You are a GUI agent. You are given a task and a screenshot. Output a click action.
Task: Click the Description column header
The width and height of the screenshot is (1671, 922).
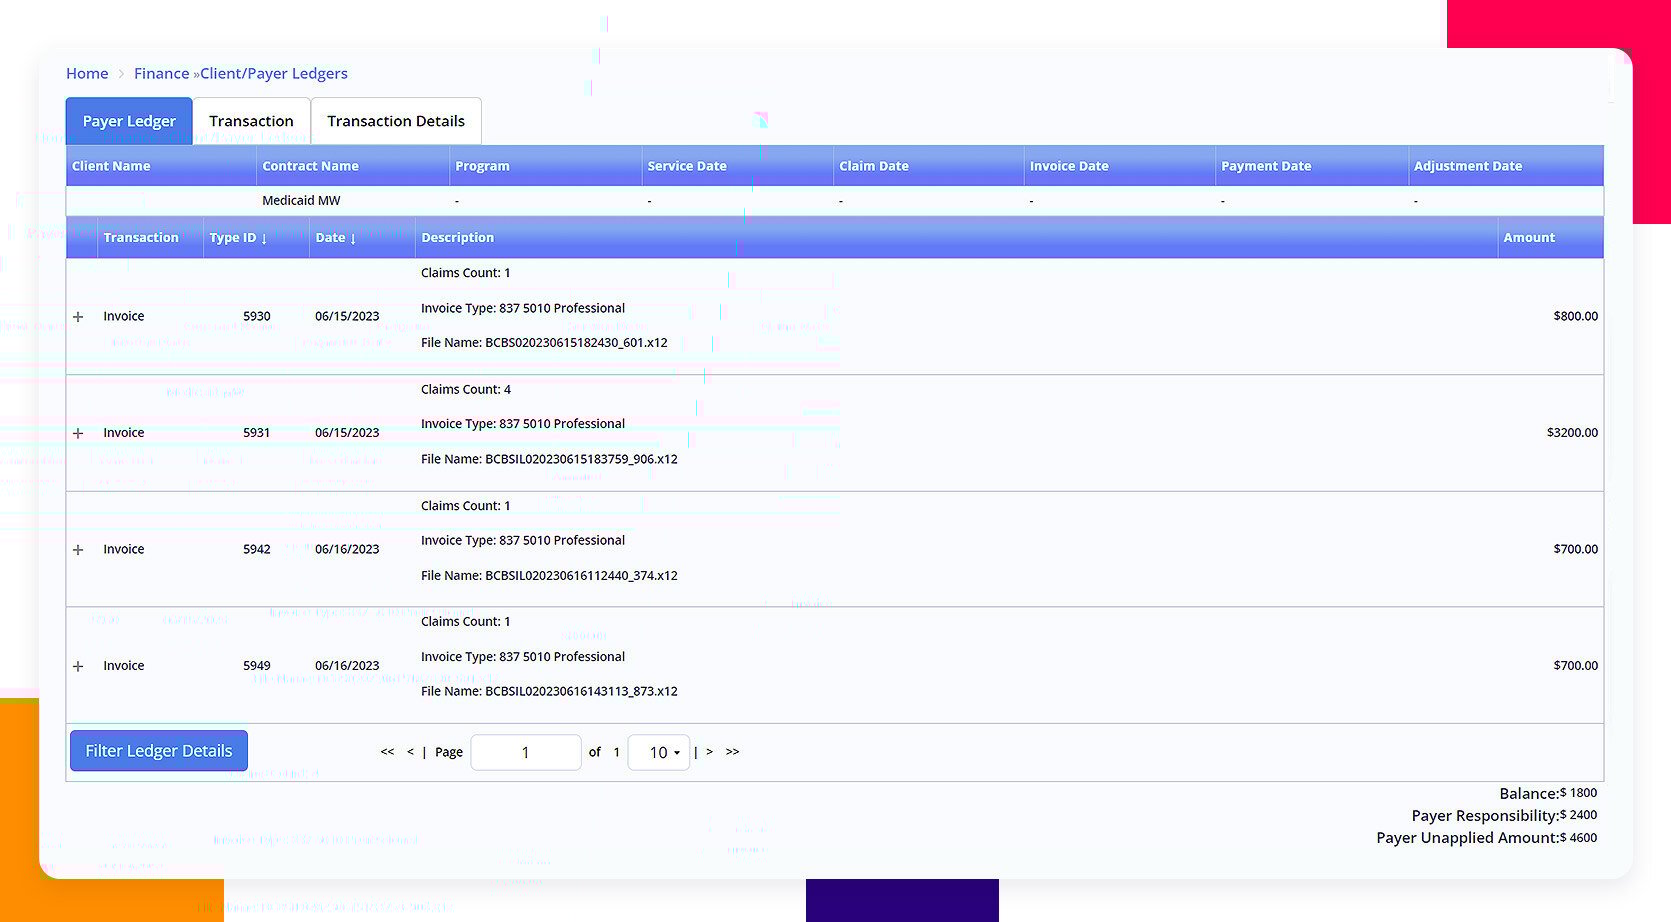tap(457, 238)
